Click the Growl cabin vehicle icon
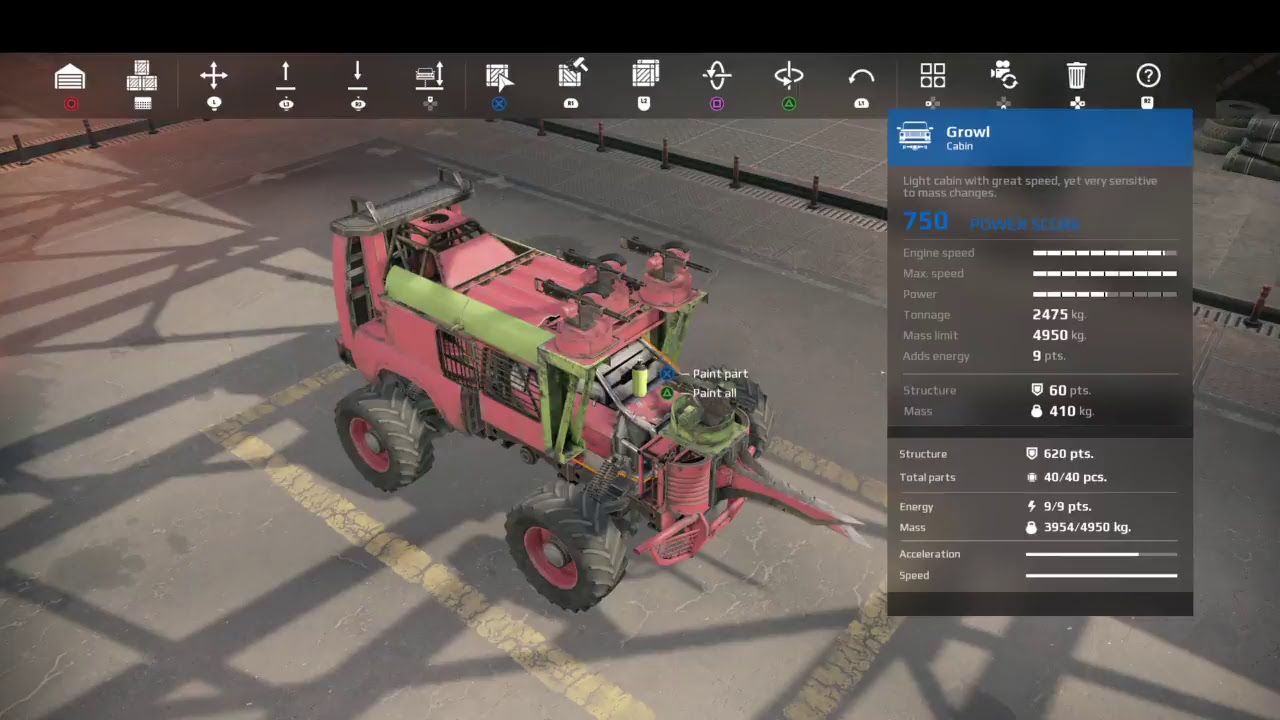 (x=915, y=136)
